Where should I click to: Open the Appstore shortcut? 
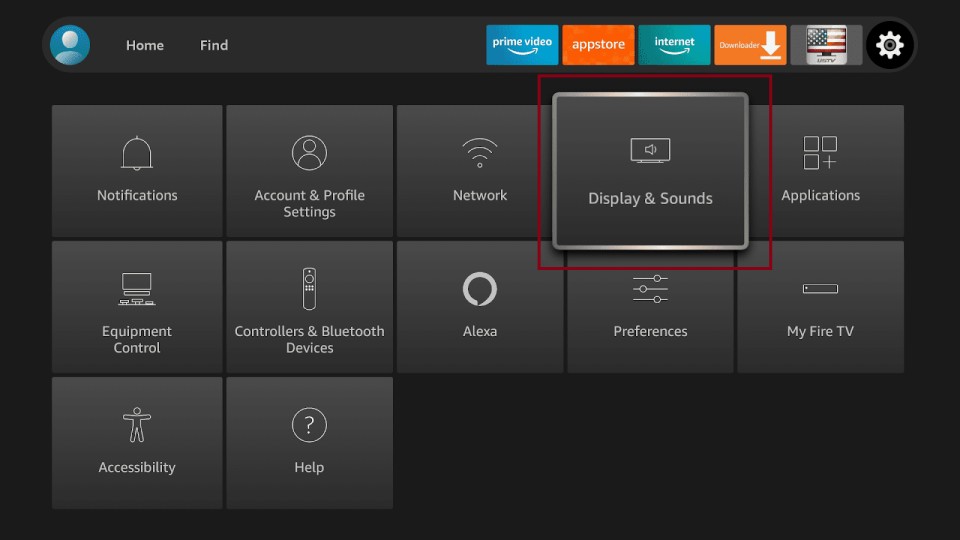pyautogui.click(x=598, y=45)
